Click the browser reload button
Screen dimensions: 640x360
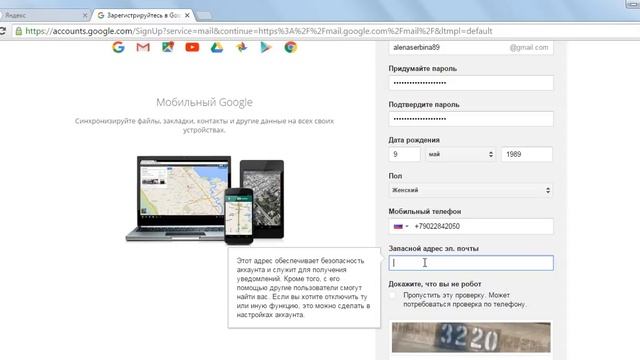[x=2, y=31]
